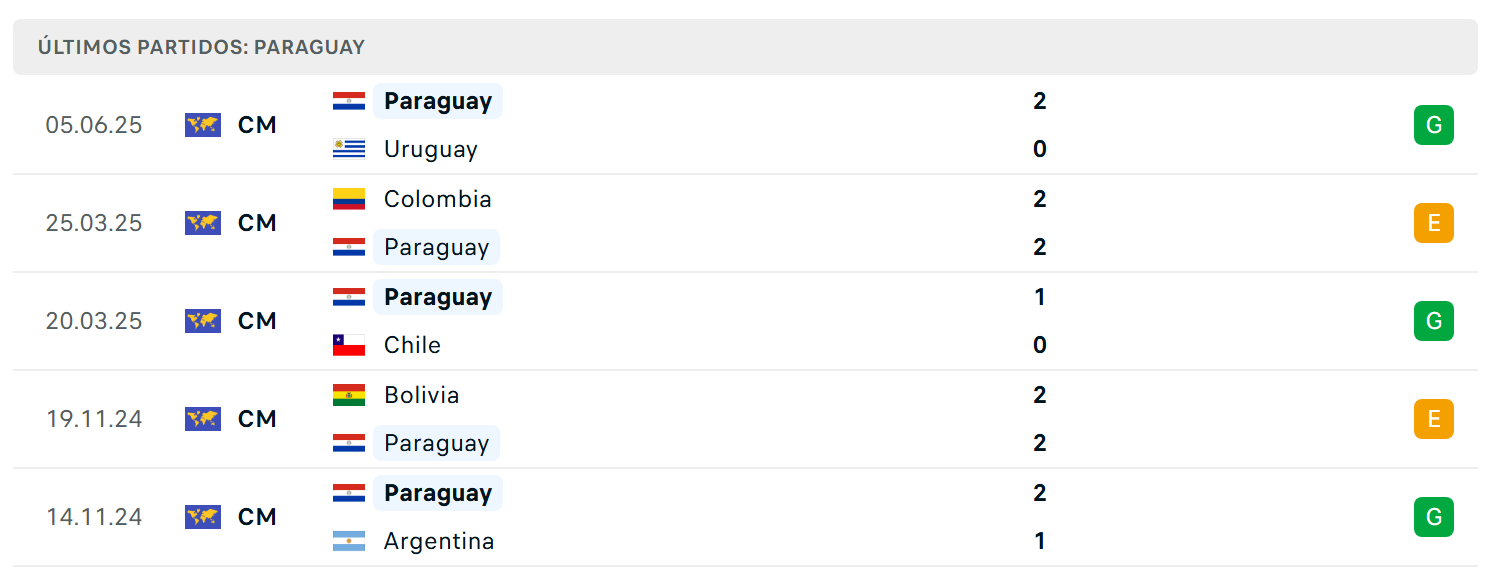Click green G badge for Uruguay match

tap(1433, 125)
